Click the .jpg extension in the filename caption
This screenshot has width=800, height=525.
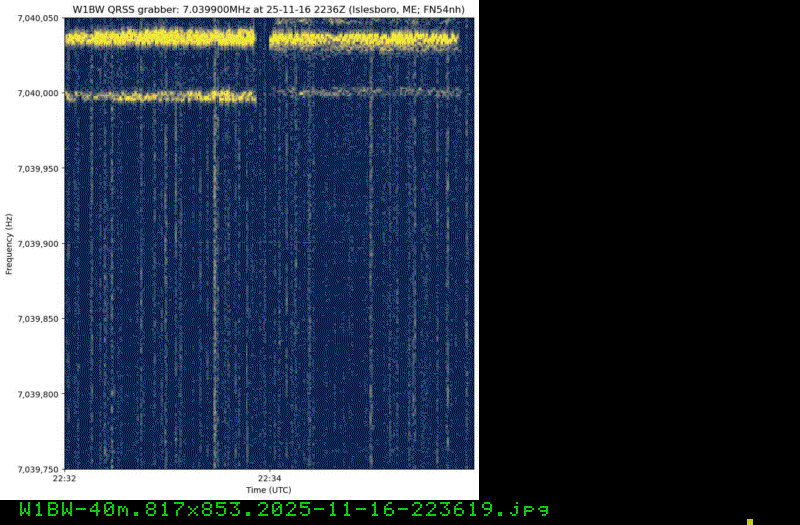pos(529,509)
